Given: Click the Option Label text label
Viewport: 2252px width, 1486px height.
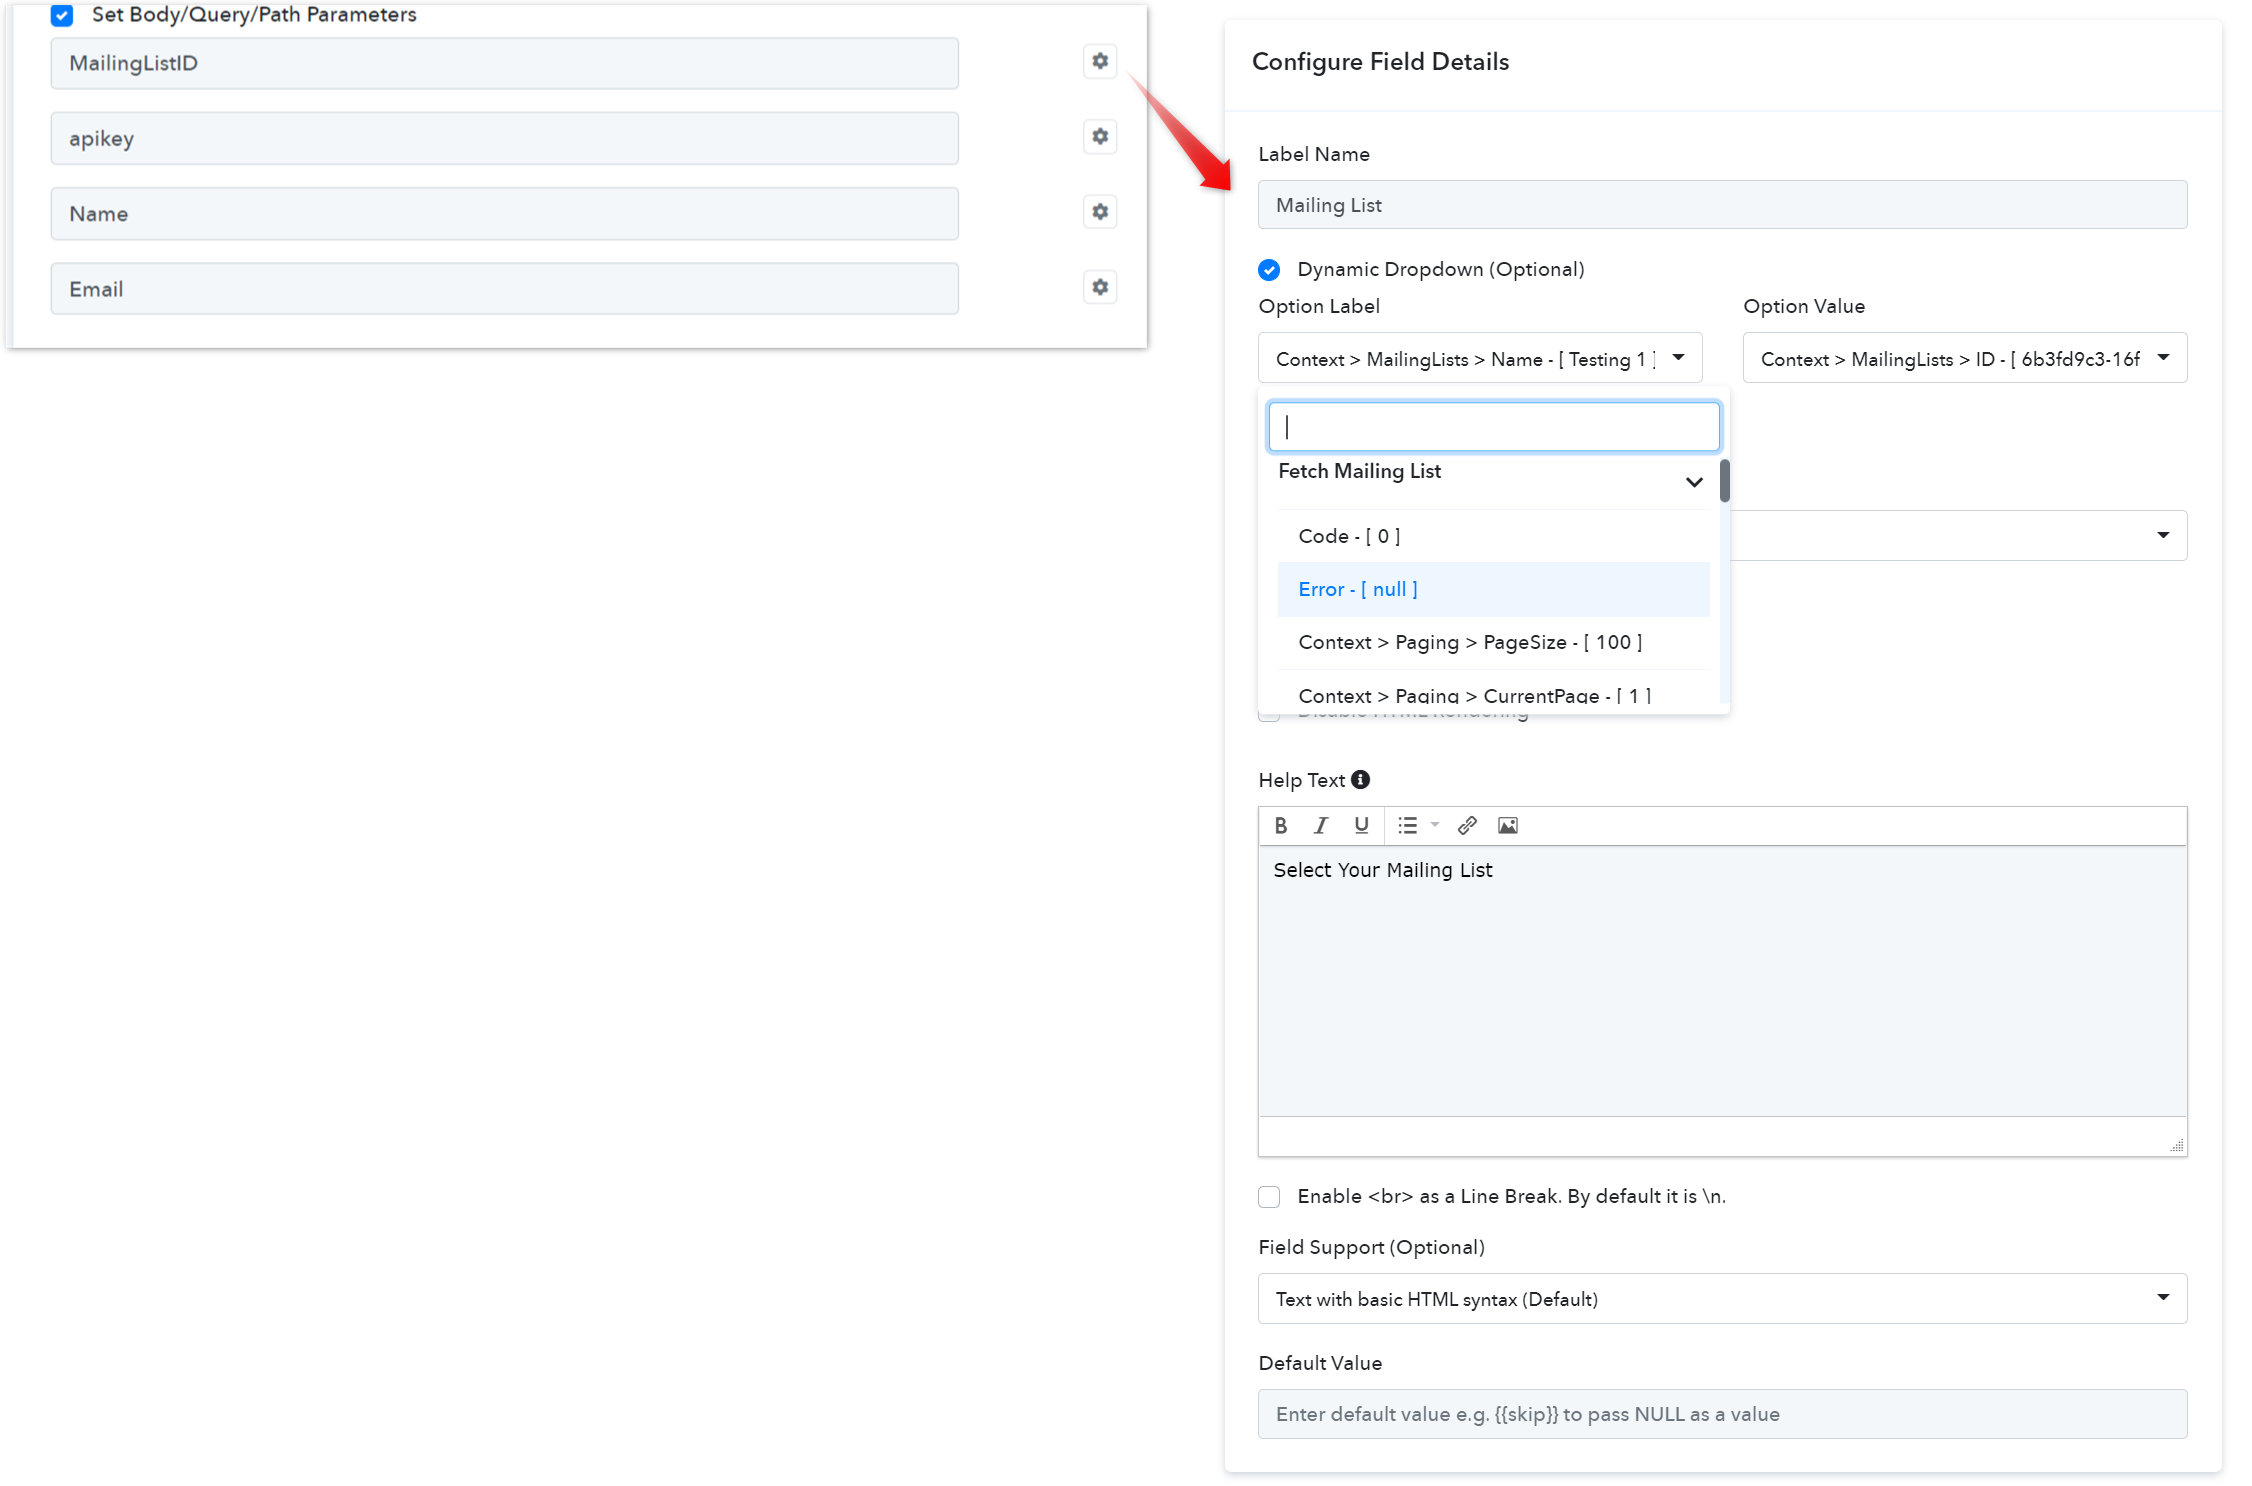Looking at the screenshot, I should click(1318, 306).
